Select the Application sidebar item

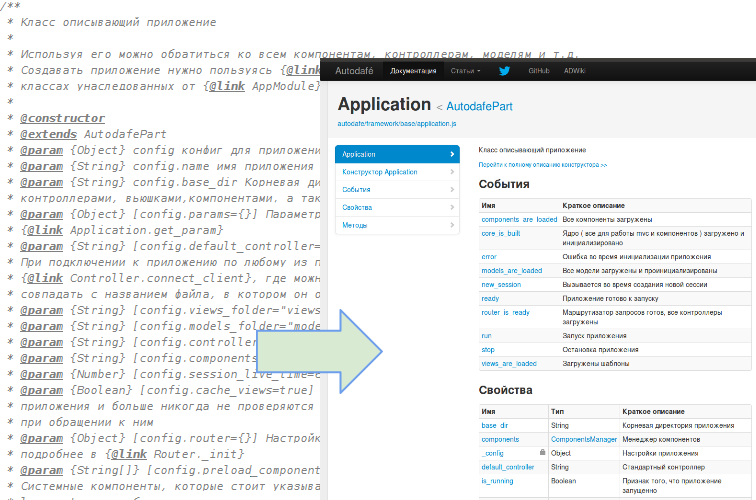tap(397, 154)
